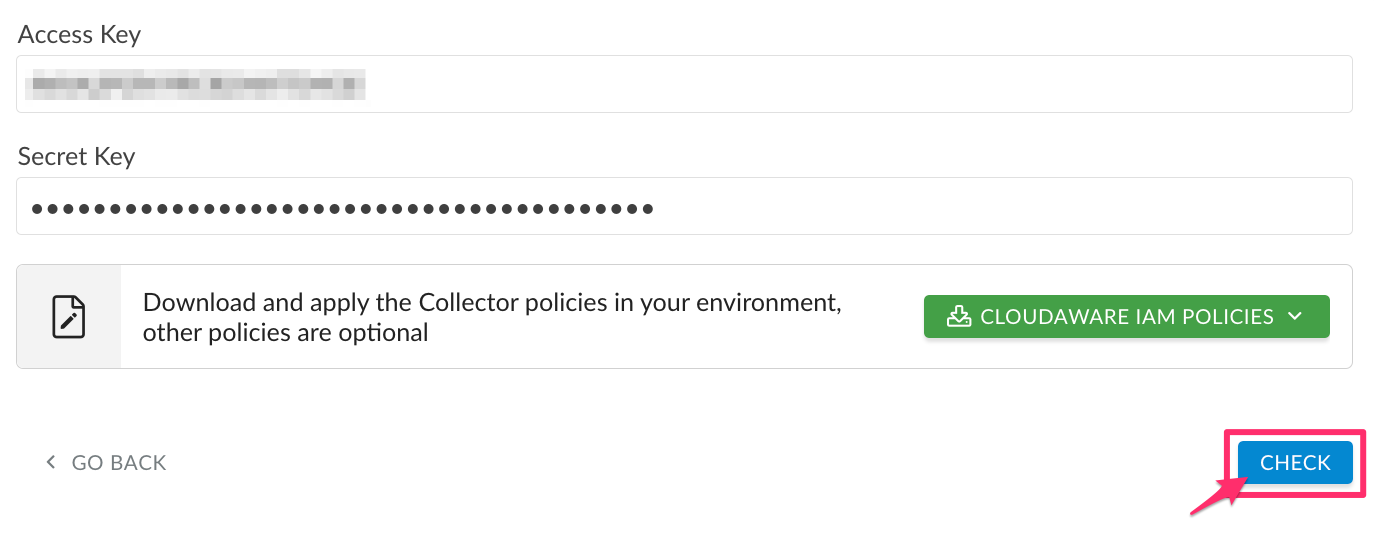Screen dimensions: 1374x556
Task: Click the masked Secret Key dots
Action: 342,209
